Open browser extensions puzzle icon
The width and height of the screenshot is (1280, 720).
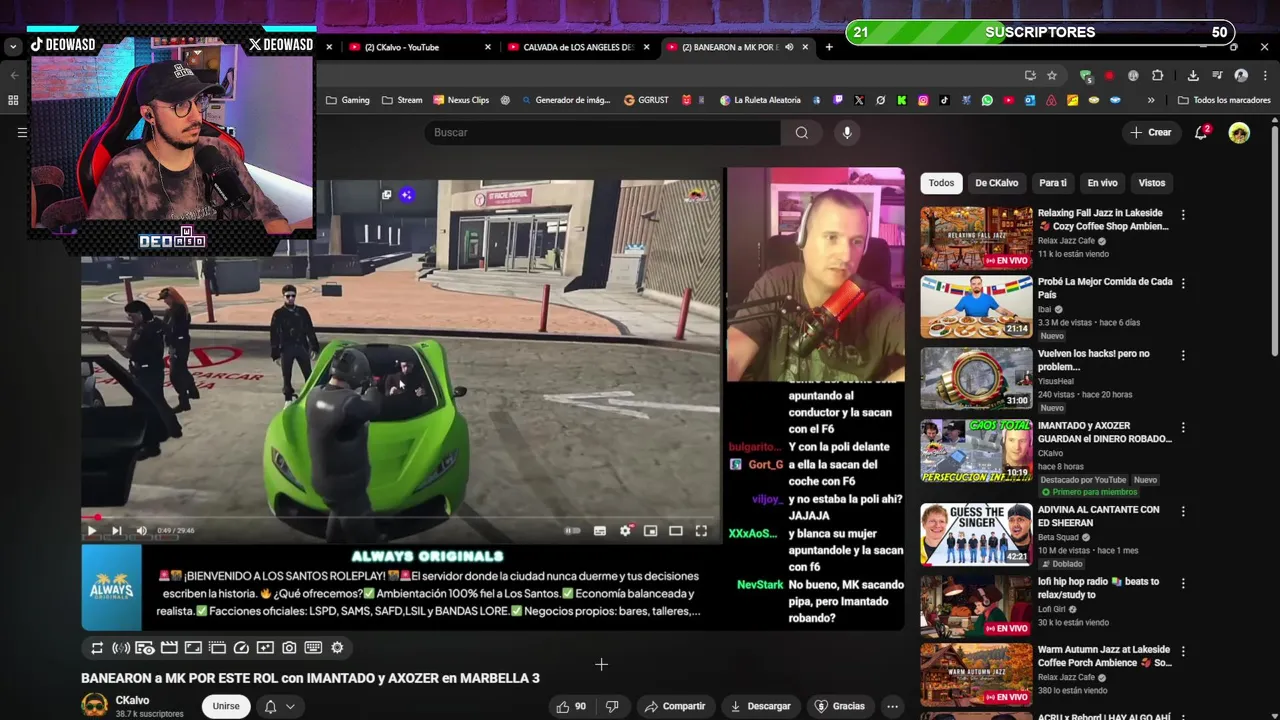1157,75
